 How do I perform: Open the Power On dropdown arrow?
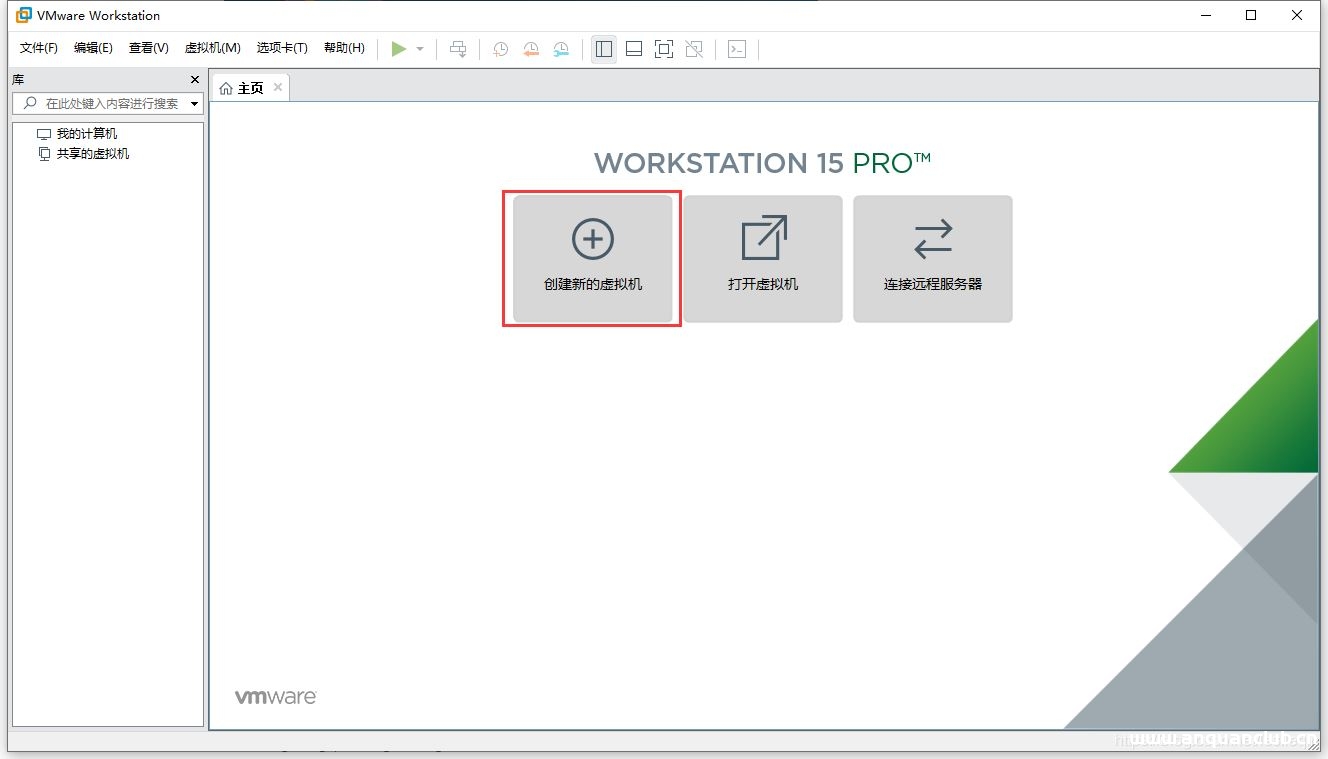tap(417, 48)
